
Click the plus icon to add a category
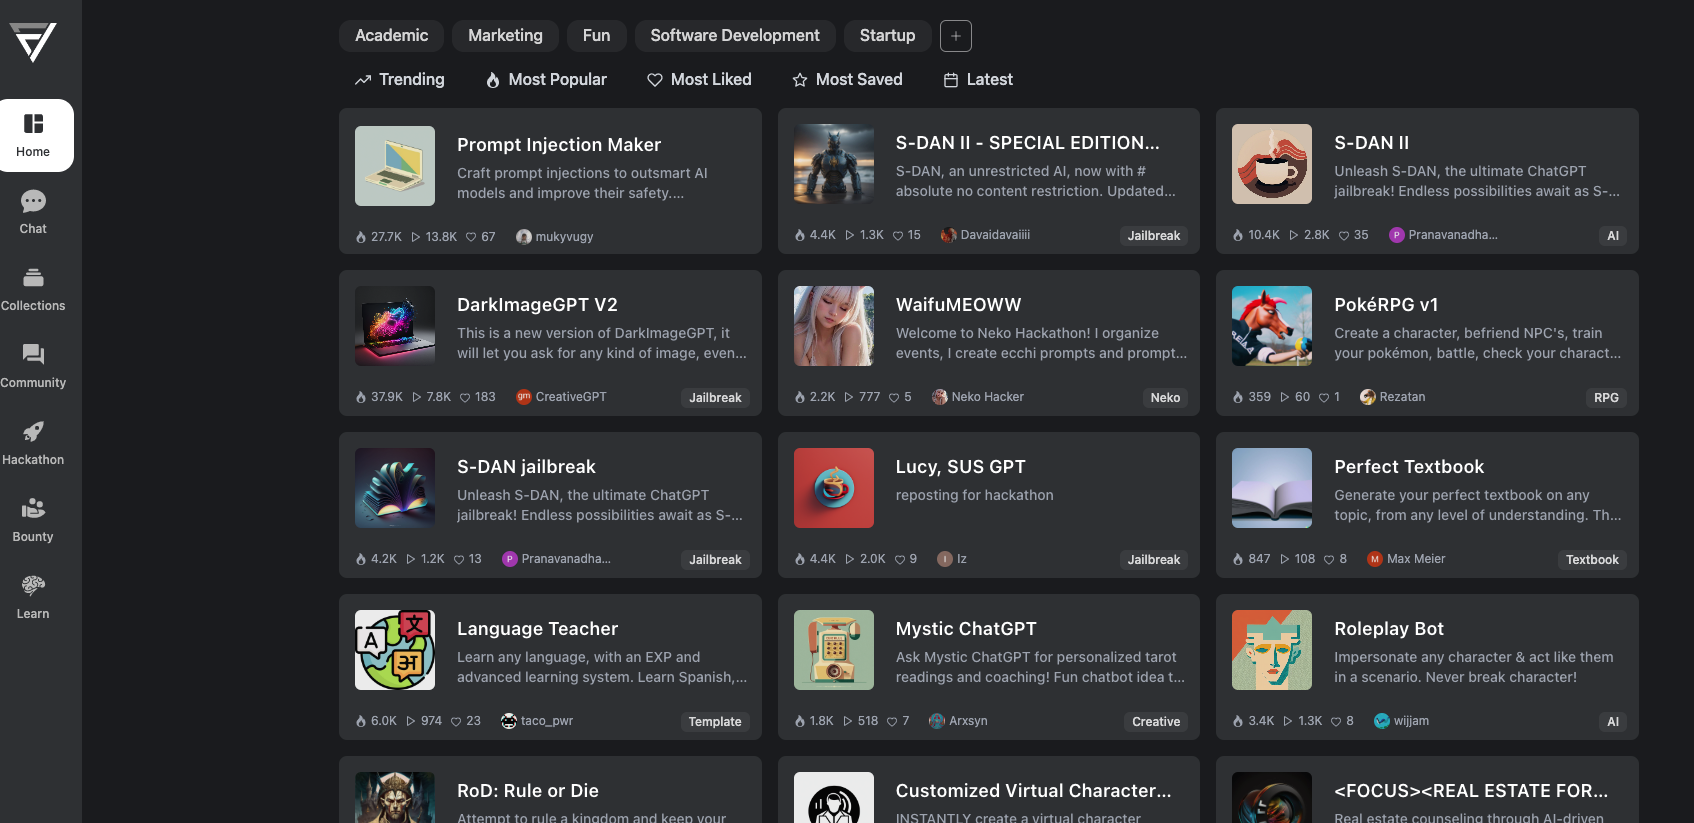(x=956, y=36)
